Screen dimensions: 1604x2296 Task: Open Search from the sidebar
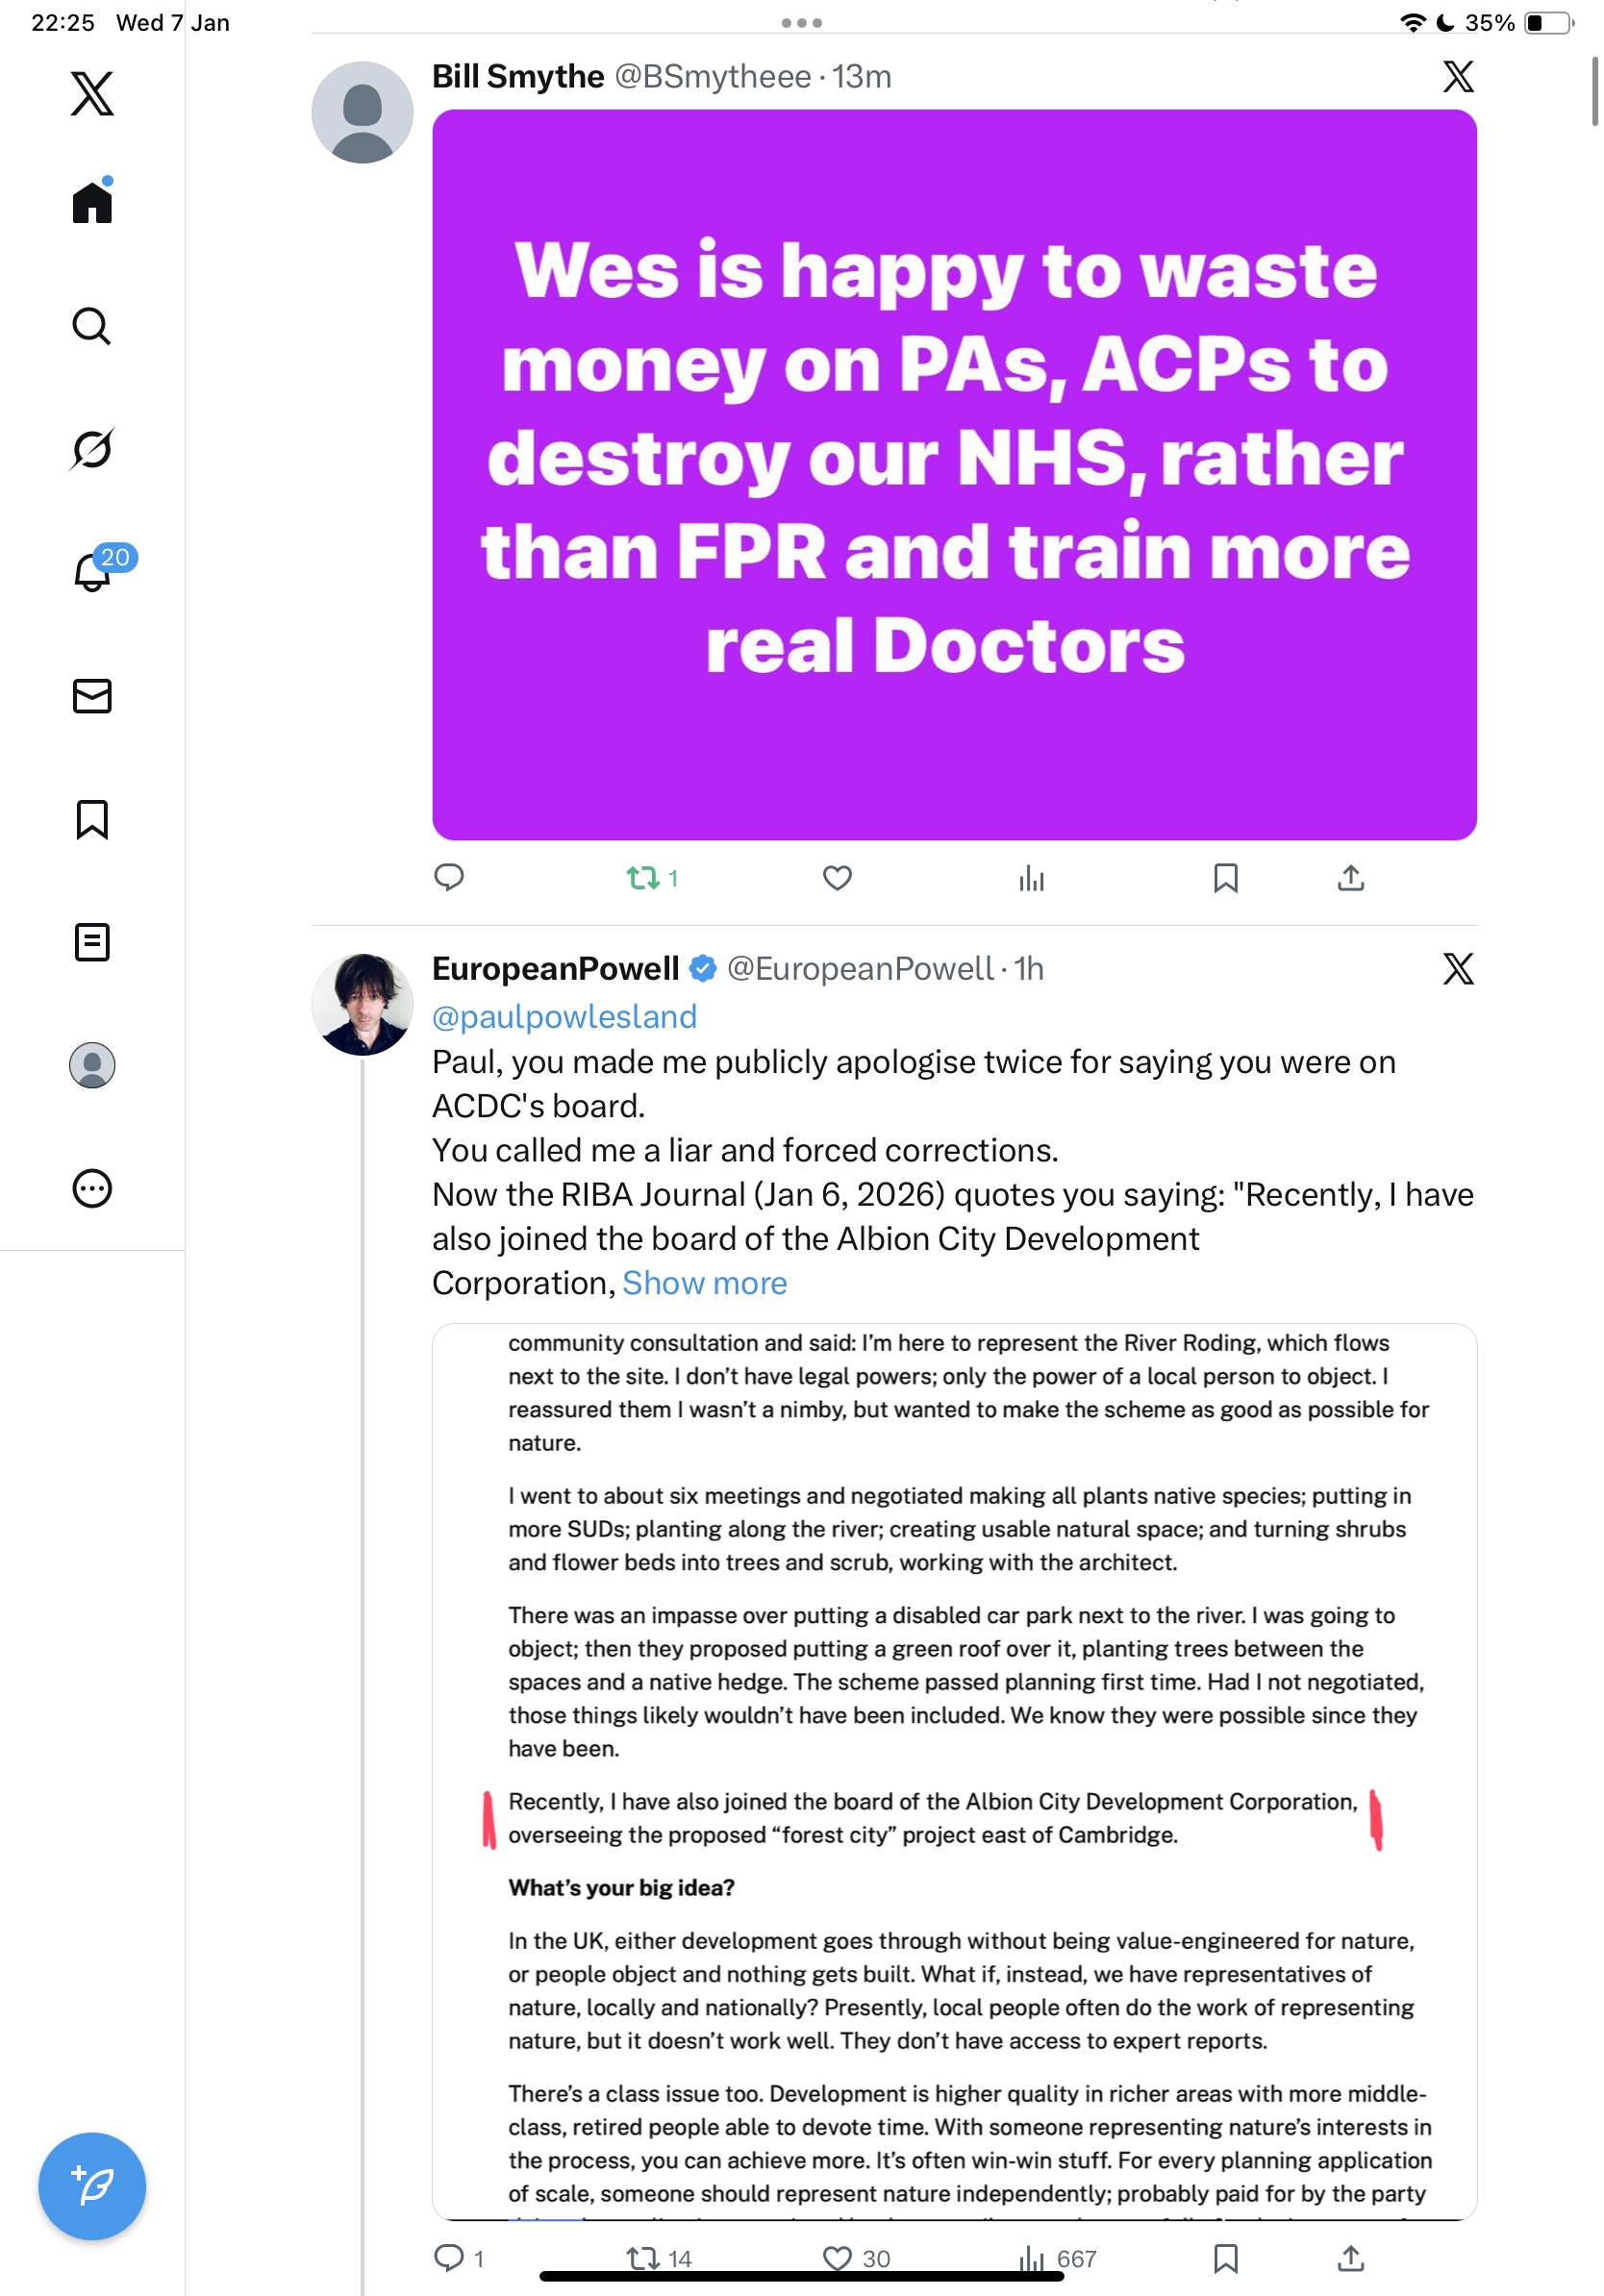click(x=91, y=326)
